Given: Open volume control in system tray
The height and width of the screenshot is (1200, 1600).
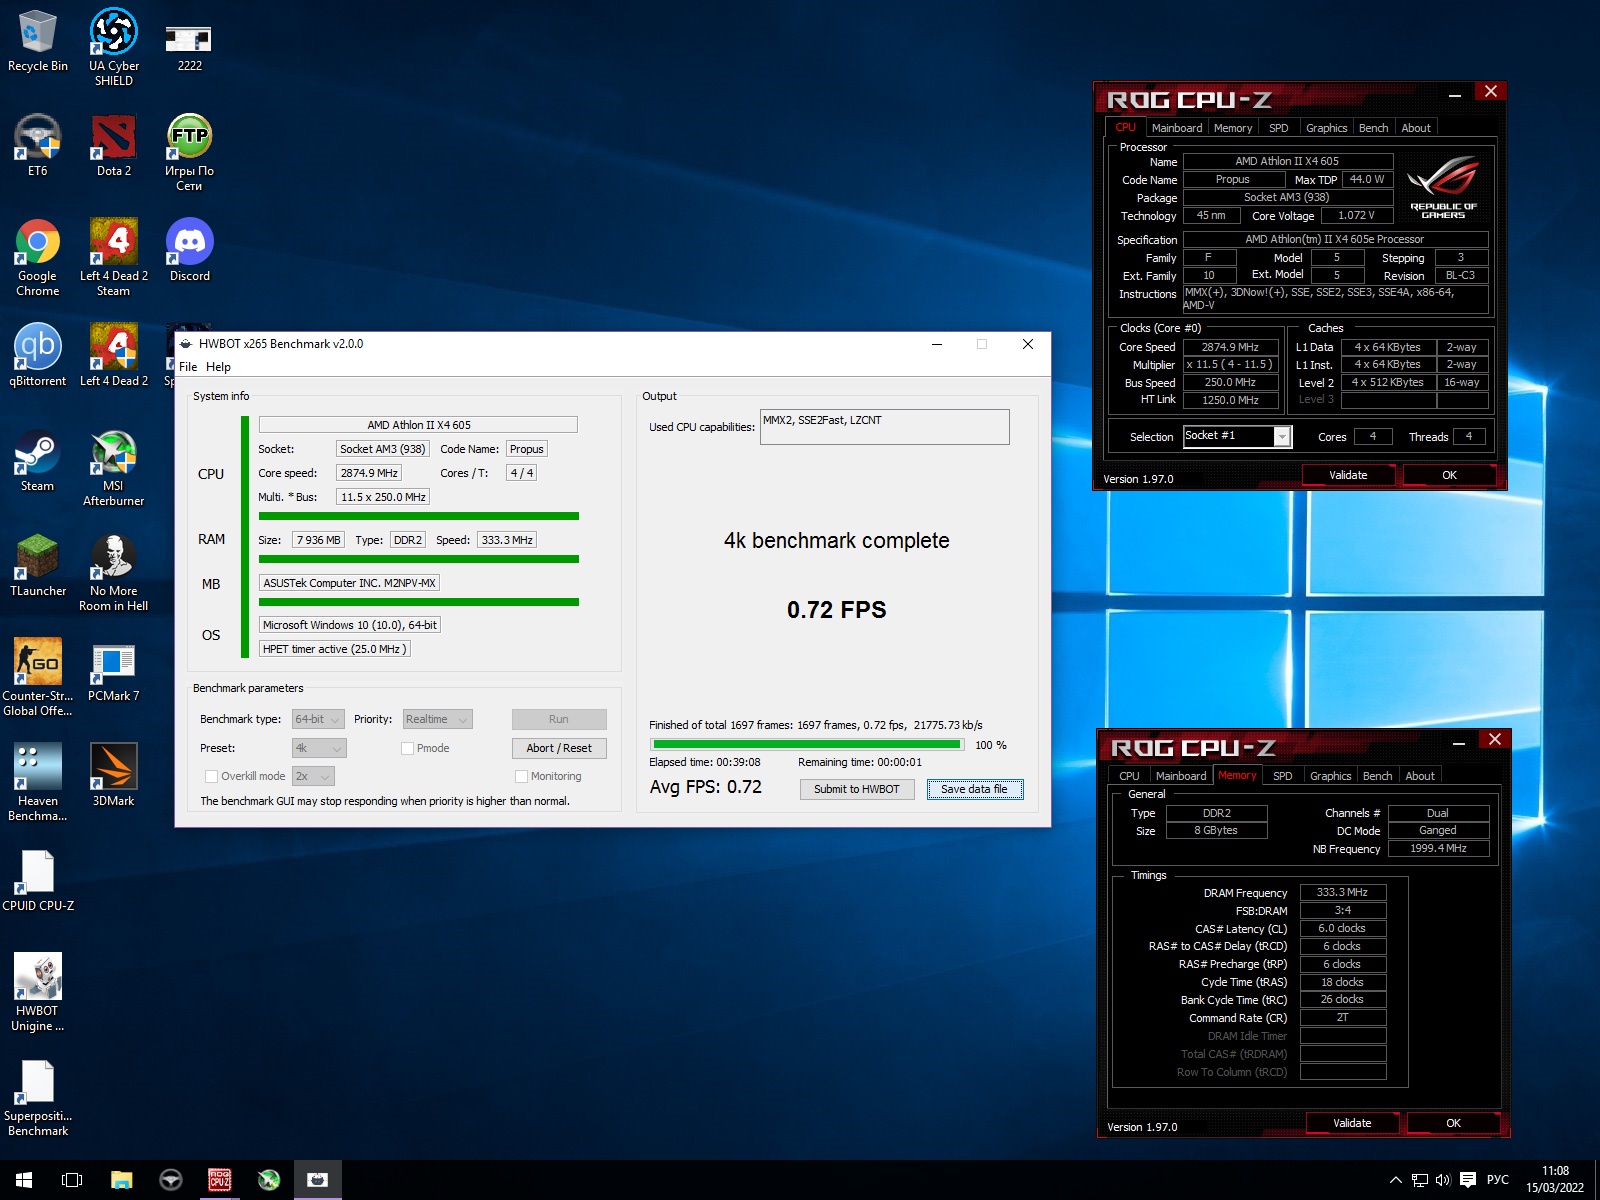Looking at the screenshot, I should [1443, 1180].
